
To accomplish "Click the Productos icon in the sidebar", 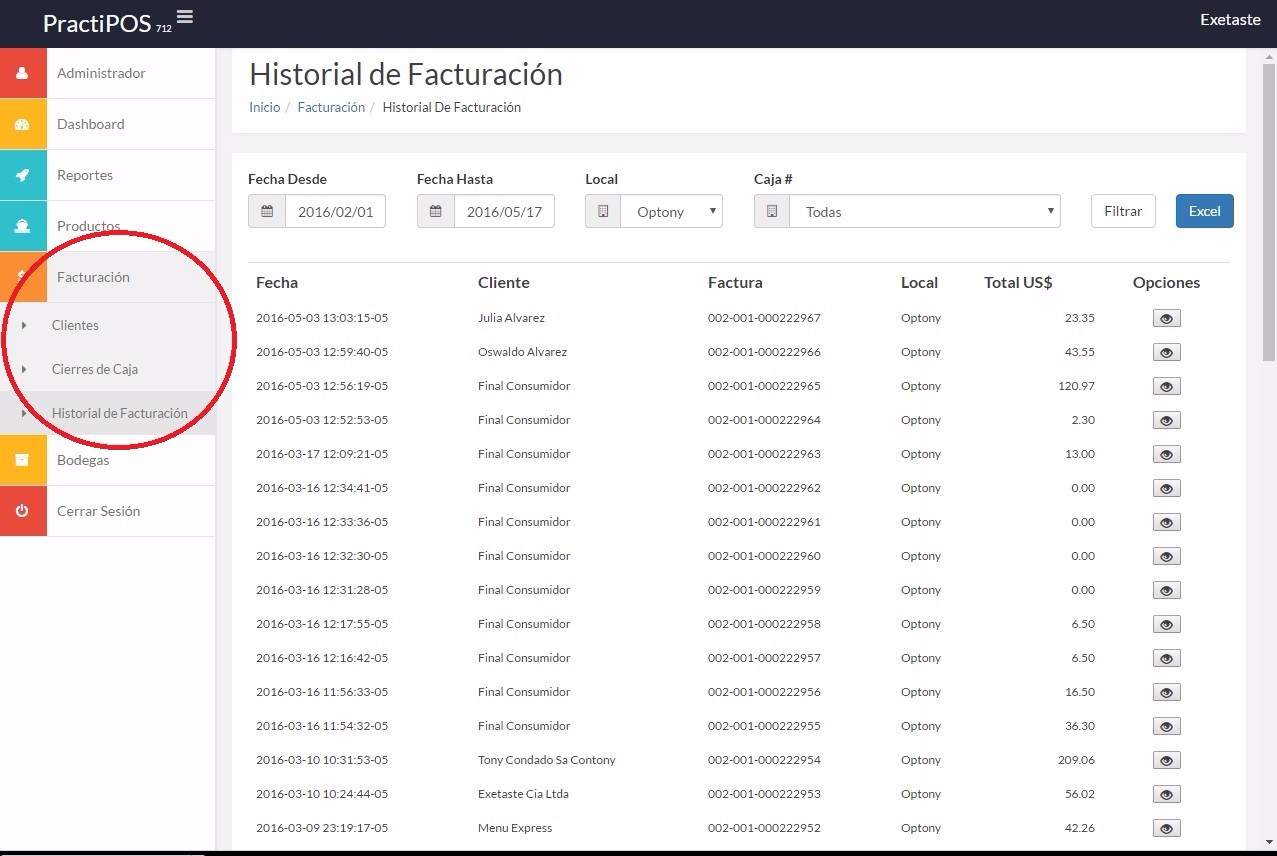I will tap(23, 226).
